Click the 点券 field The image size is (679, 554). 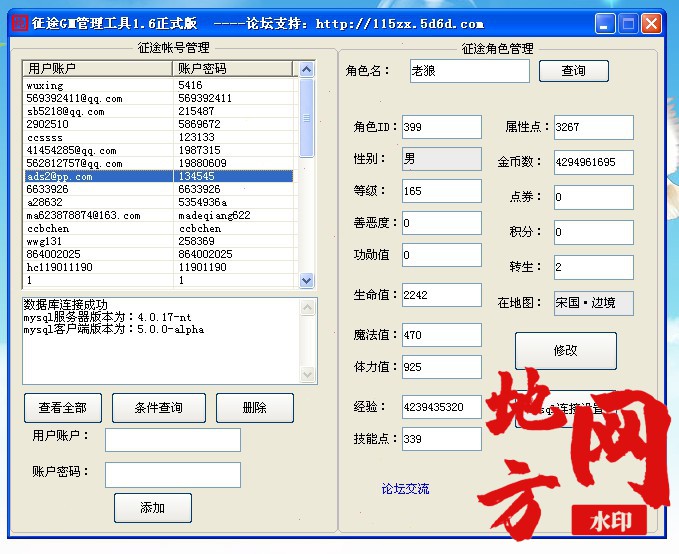coord(594,198)
